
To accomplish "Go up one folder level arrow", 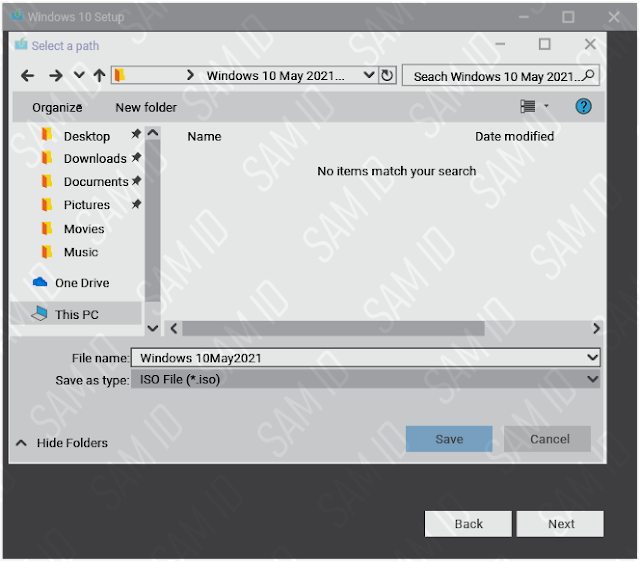I will (x=99, y=76).
